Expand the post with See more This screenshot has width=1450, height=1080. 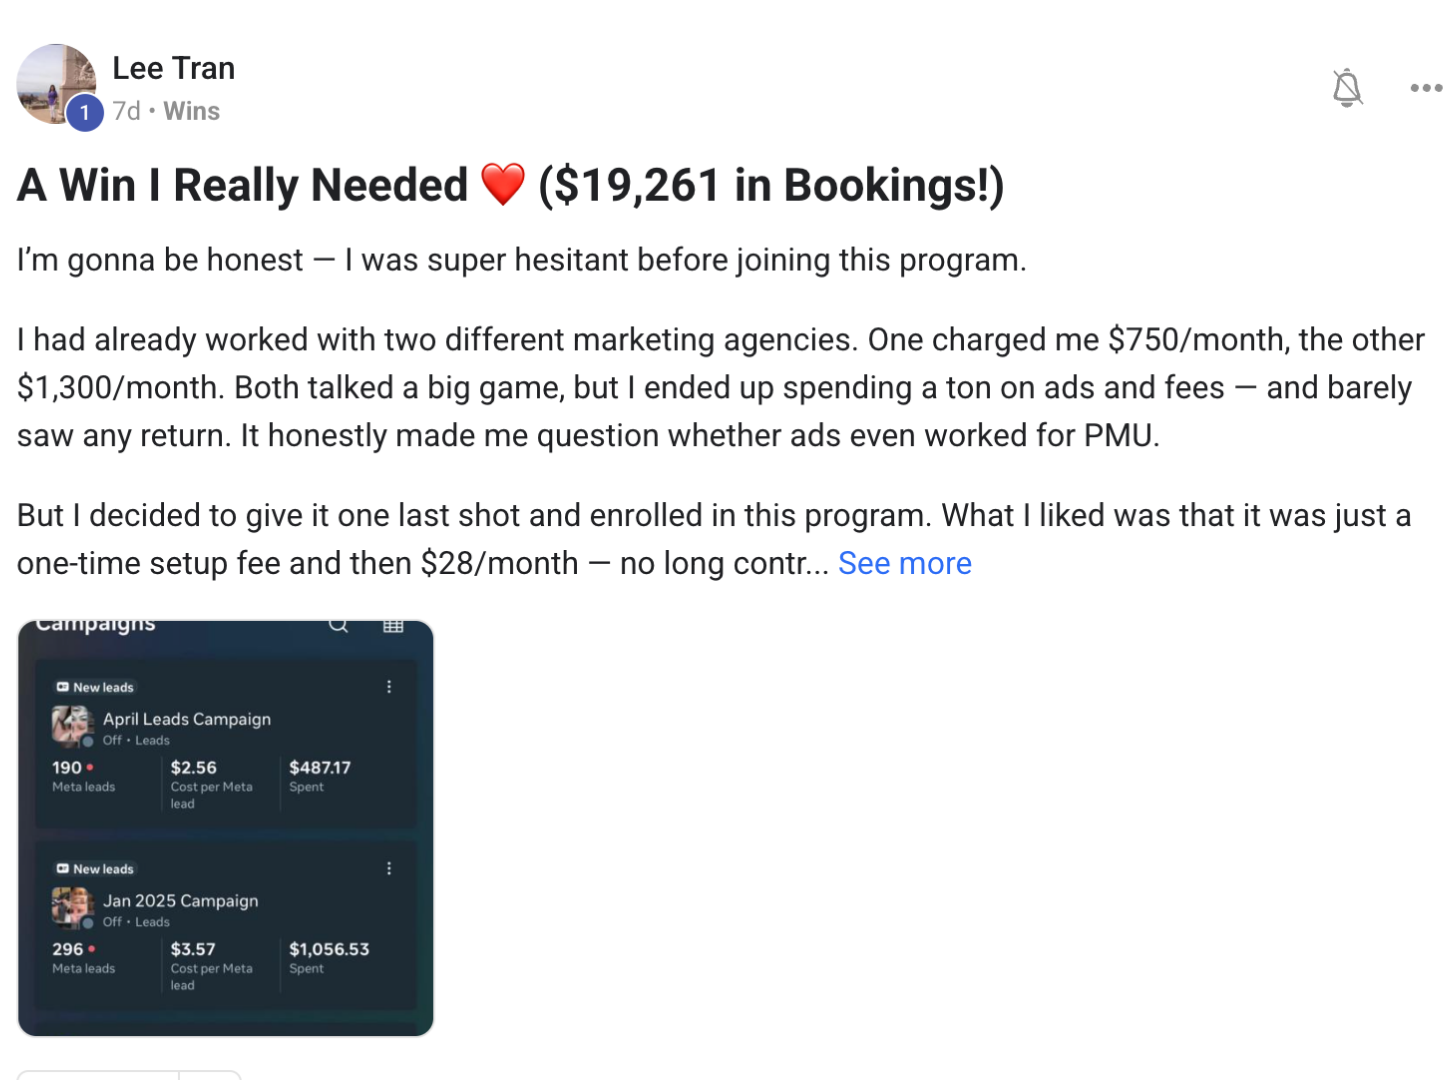tap(903, 563)
